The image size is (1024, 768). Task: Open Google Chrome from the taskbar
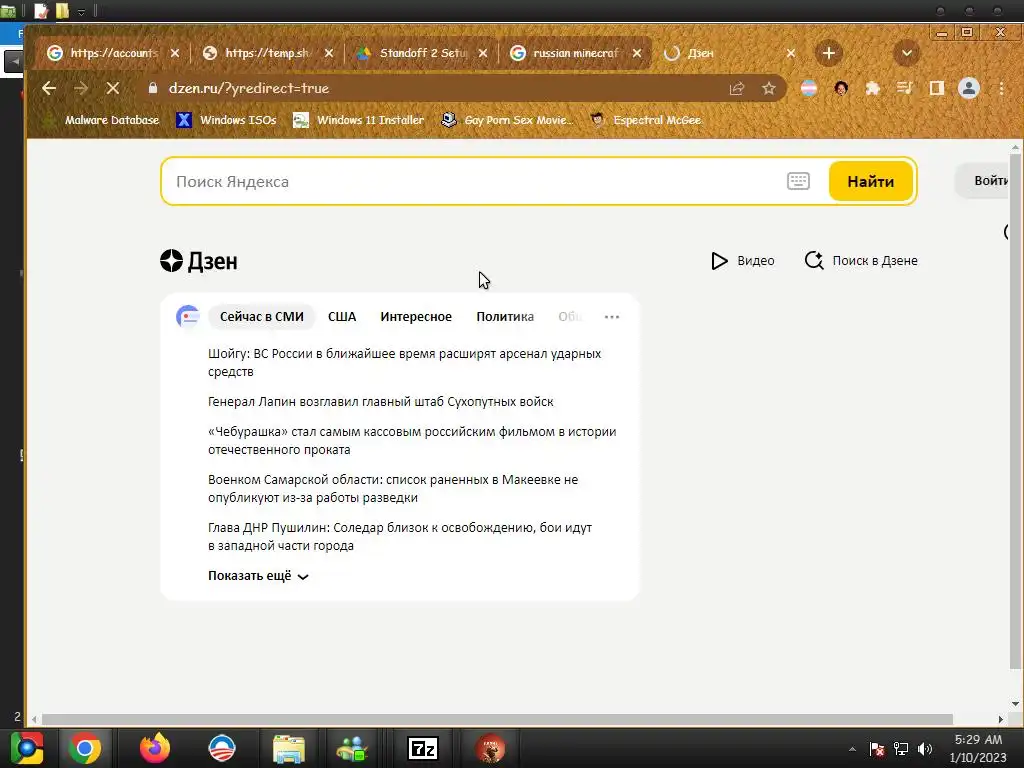(85, 748)
